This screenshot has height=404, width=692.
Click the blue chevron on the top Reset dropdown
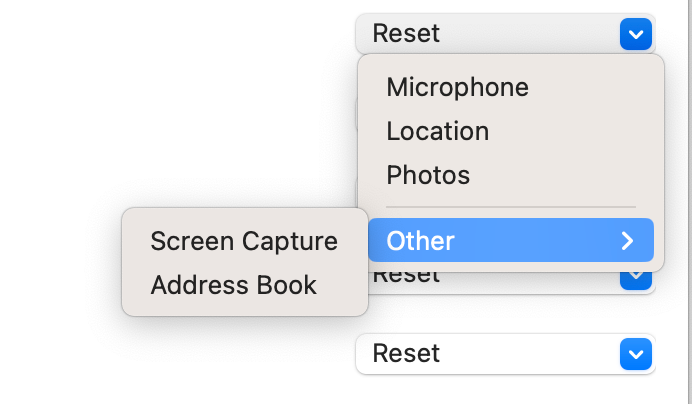635,35
